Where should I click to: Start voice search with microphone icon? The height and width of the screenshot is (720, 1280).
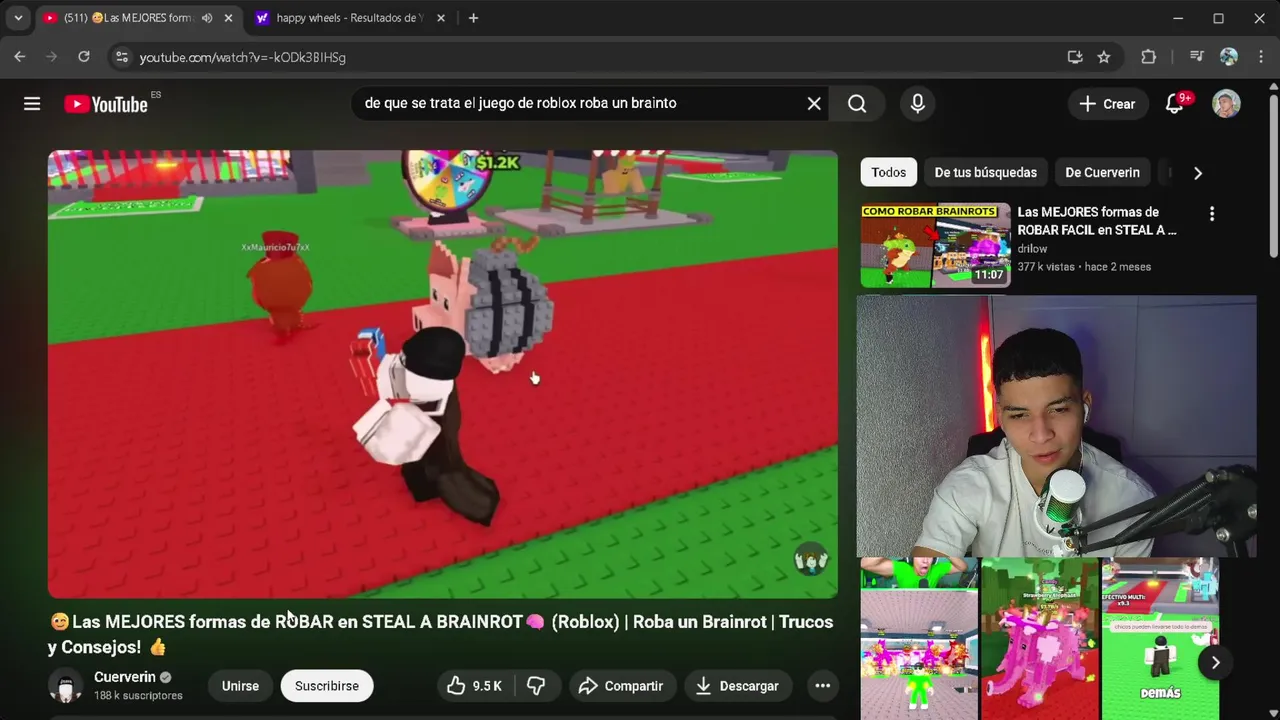(x=917, y=103)
